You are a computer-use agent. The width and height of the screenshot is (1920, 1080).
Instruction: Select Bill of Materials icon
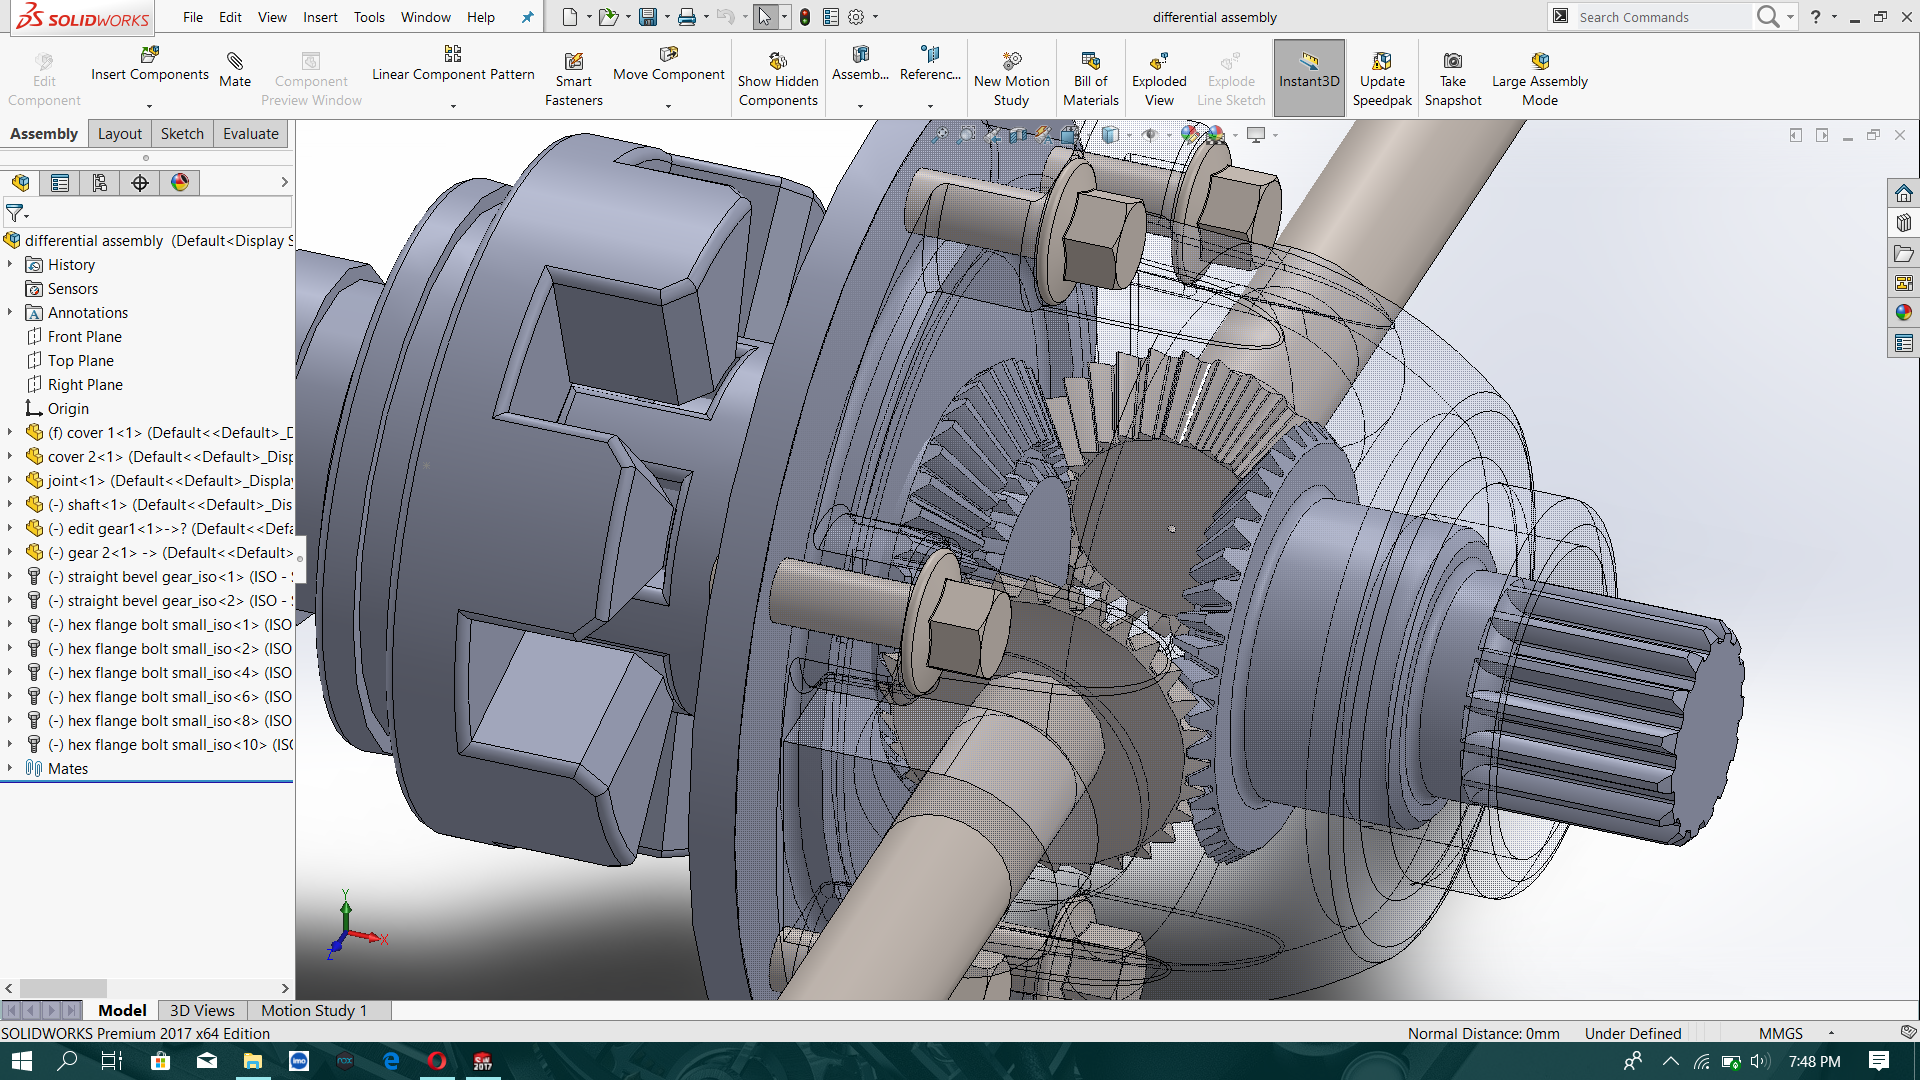click(x=1090, y=61)
